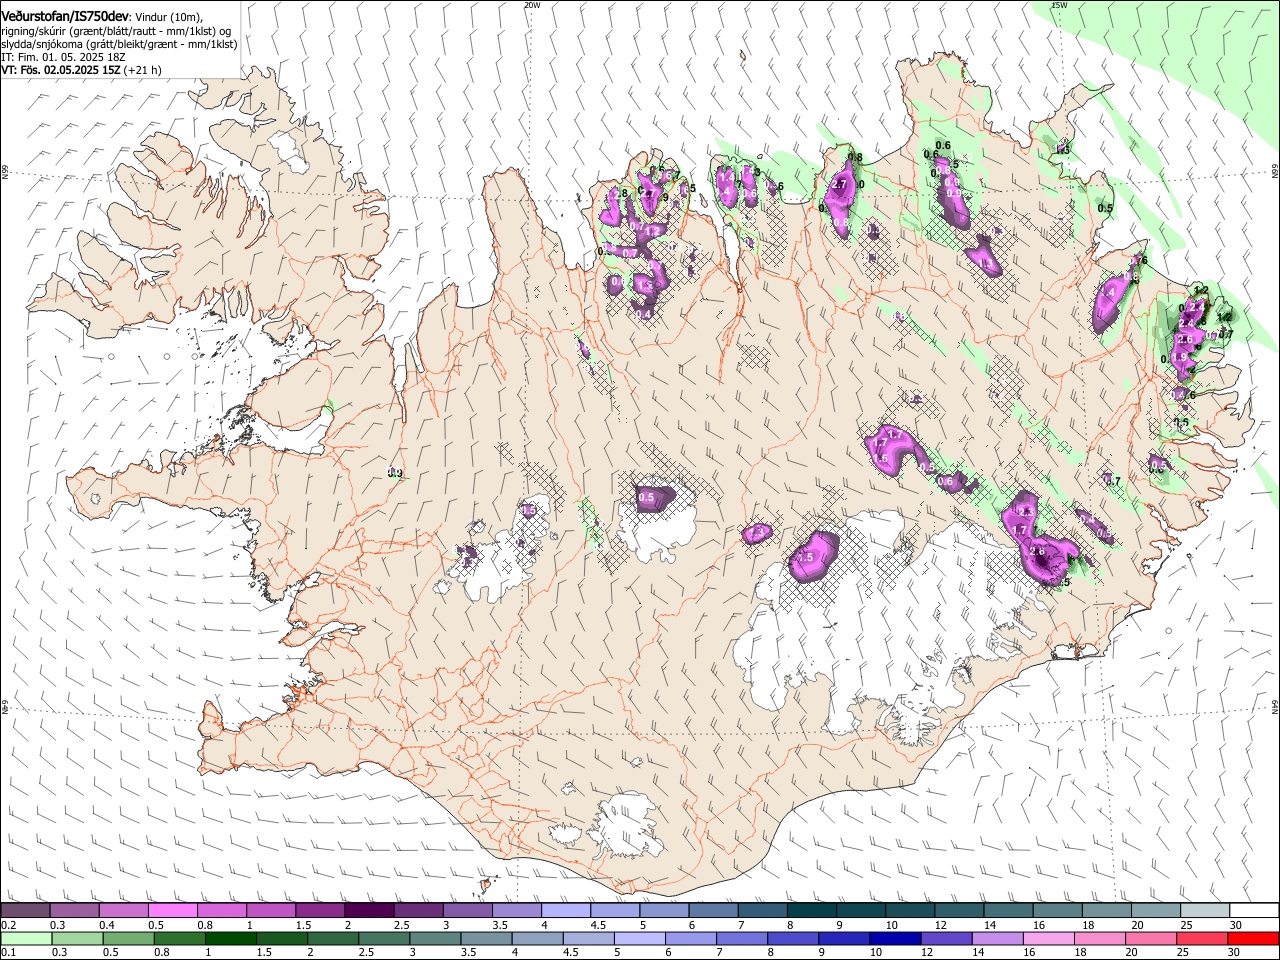Select the bottom legend swatch labeled 0.5
Screen dimensions: 1280x960
tap(128, 939)
